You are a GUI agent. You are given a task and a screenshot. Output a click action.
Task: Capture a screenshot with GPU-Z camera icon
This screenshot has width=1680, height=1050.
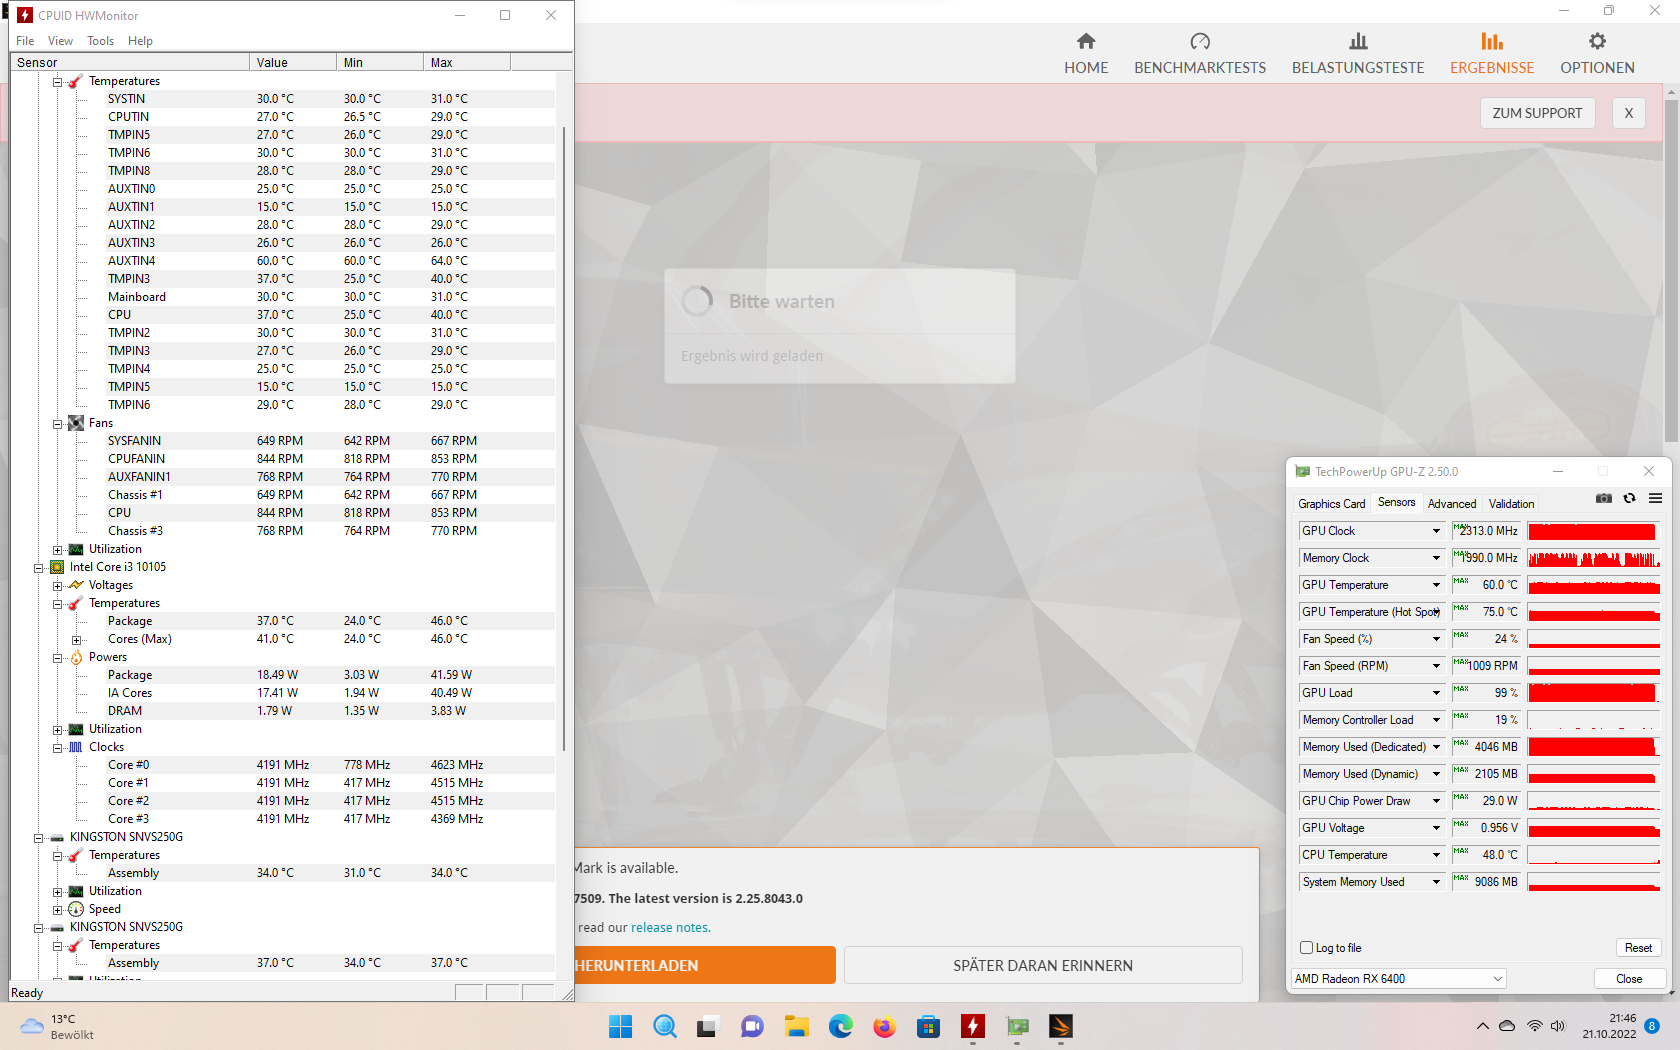point(1603,498)
